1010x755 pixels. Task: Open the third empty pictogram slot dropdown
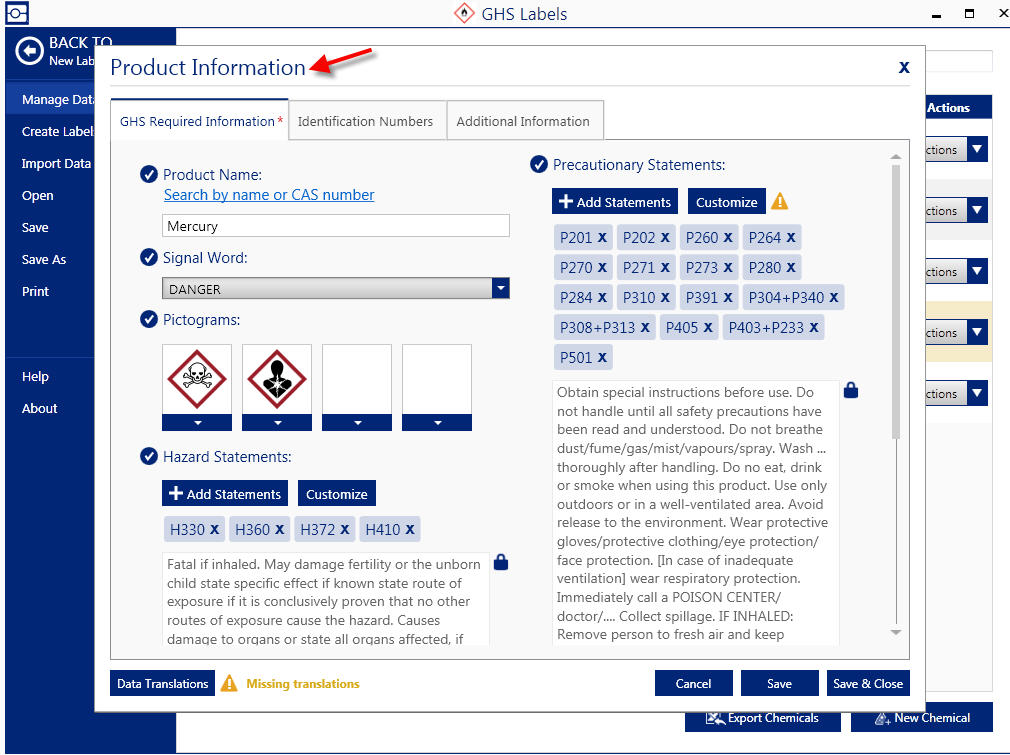tap(356, 423)
